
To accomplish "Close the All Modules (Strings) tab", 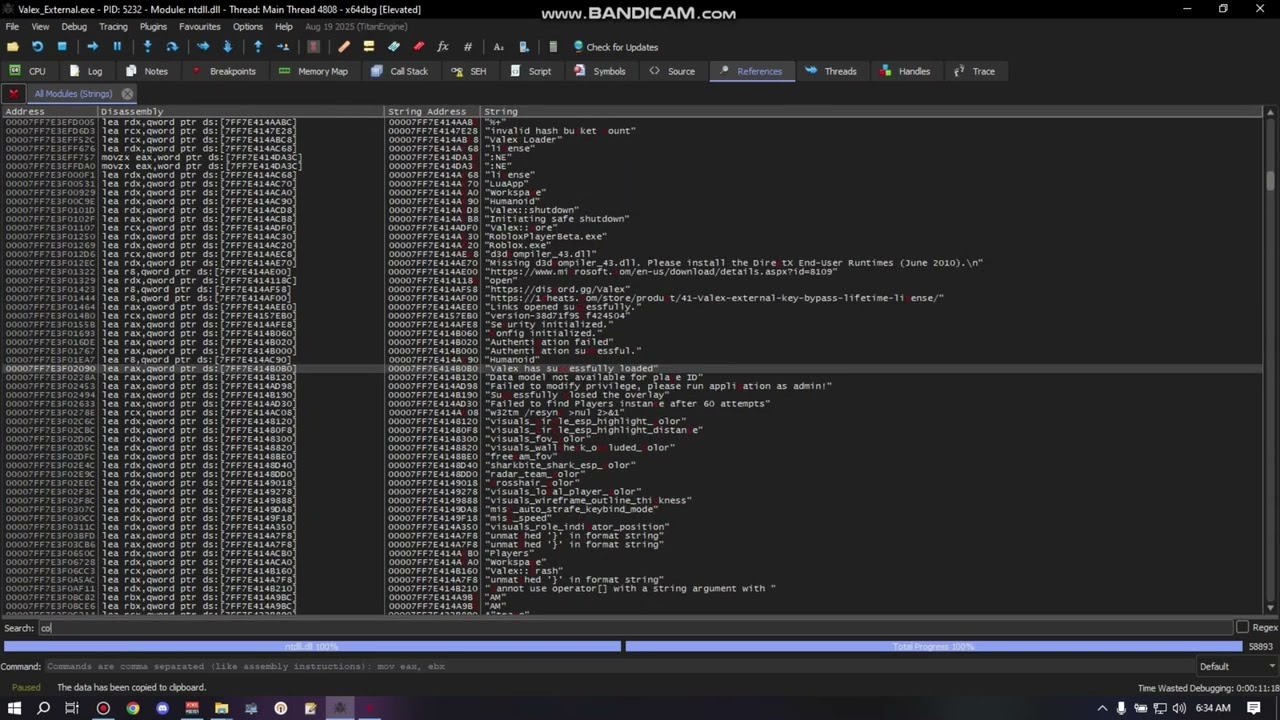I will (x=127, y=94).
